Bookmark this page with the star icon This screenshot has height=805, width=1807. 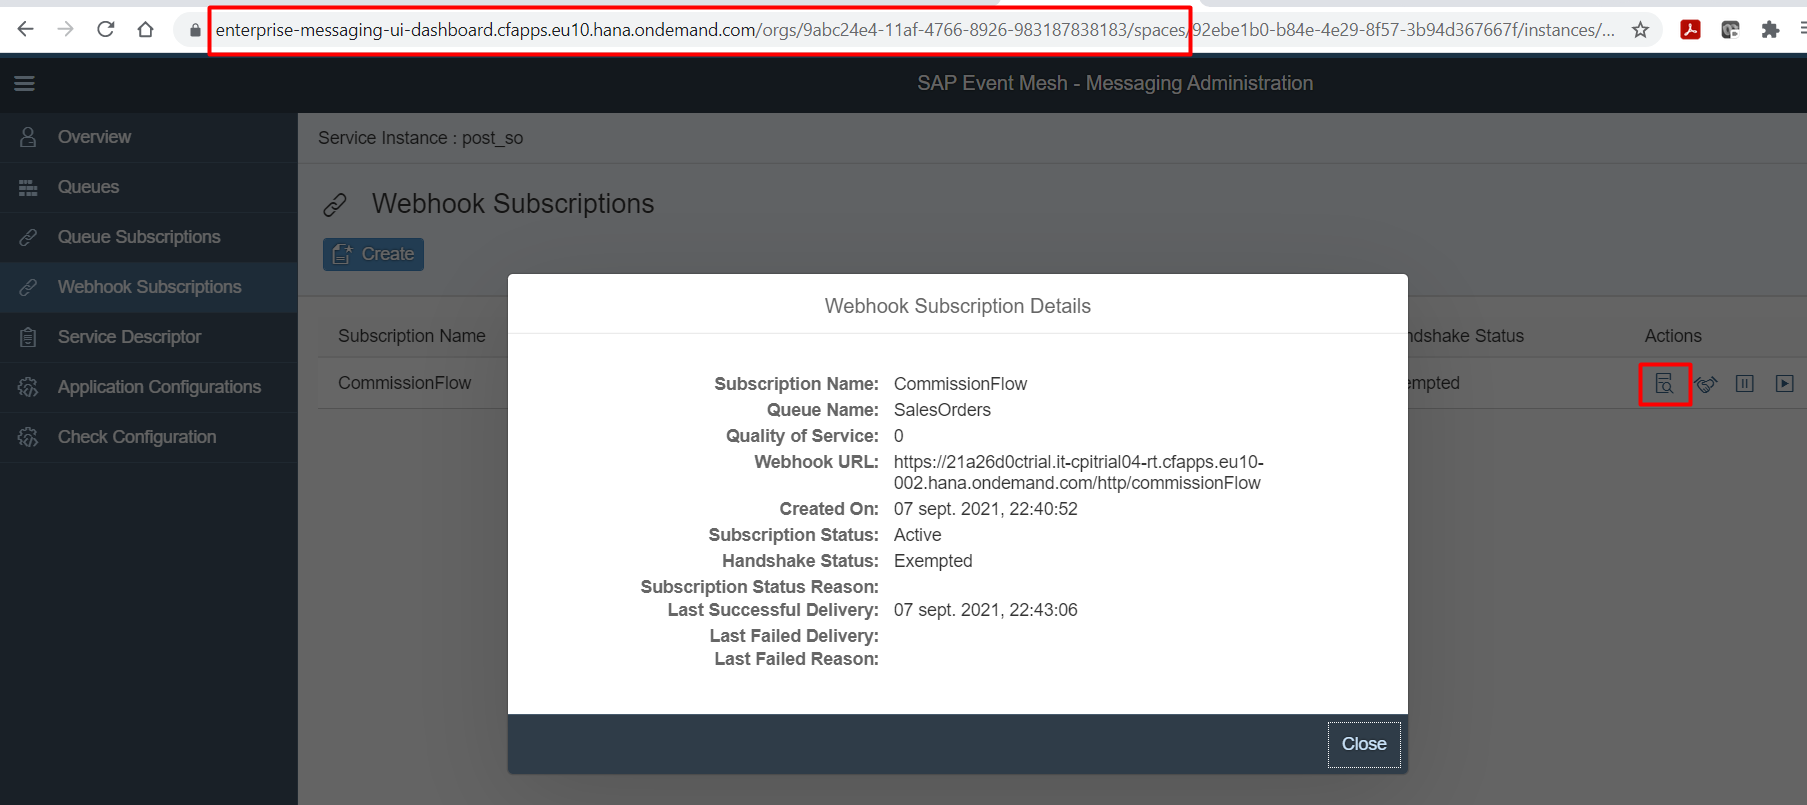pyautogui.click(x=1640, y=30)
